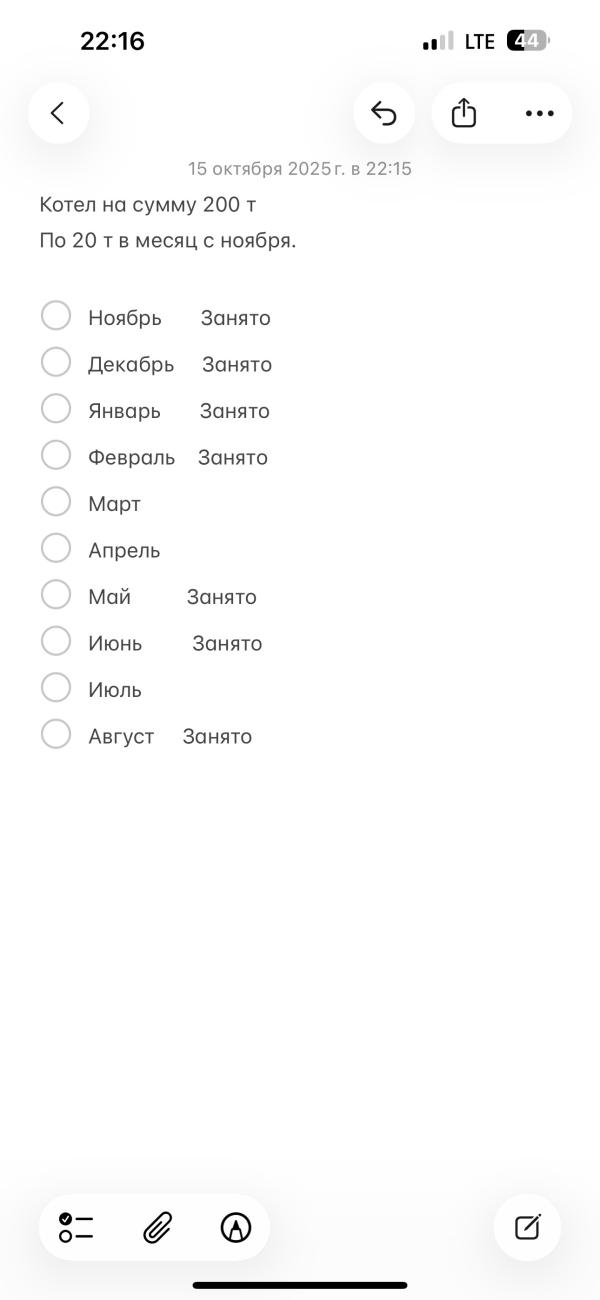
Task: Check the Ноябрь checklist circle
Action: tap(56, 316)
